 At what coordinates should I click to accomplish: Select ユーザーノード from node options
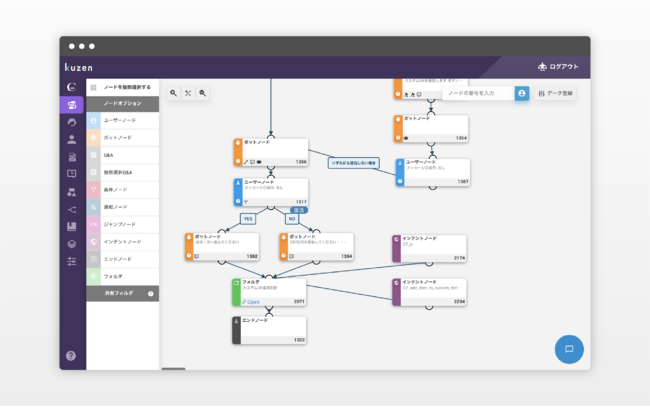click(123, 121)
